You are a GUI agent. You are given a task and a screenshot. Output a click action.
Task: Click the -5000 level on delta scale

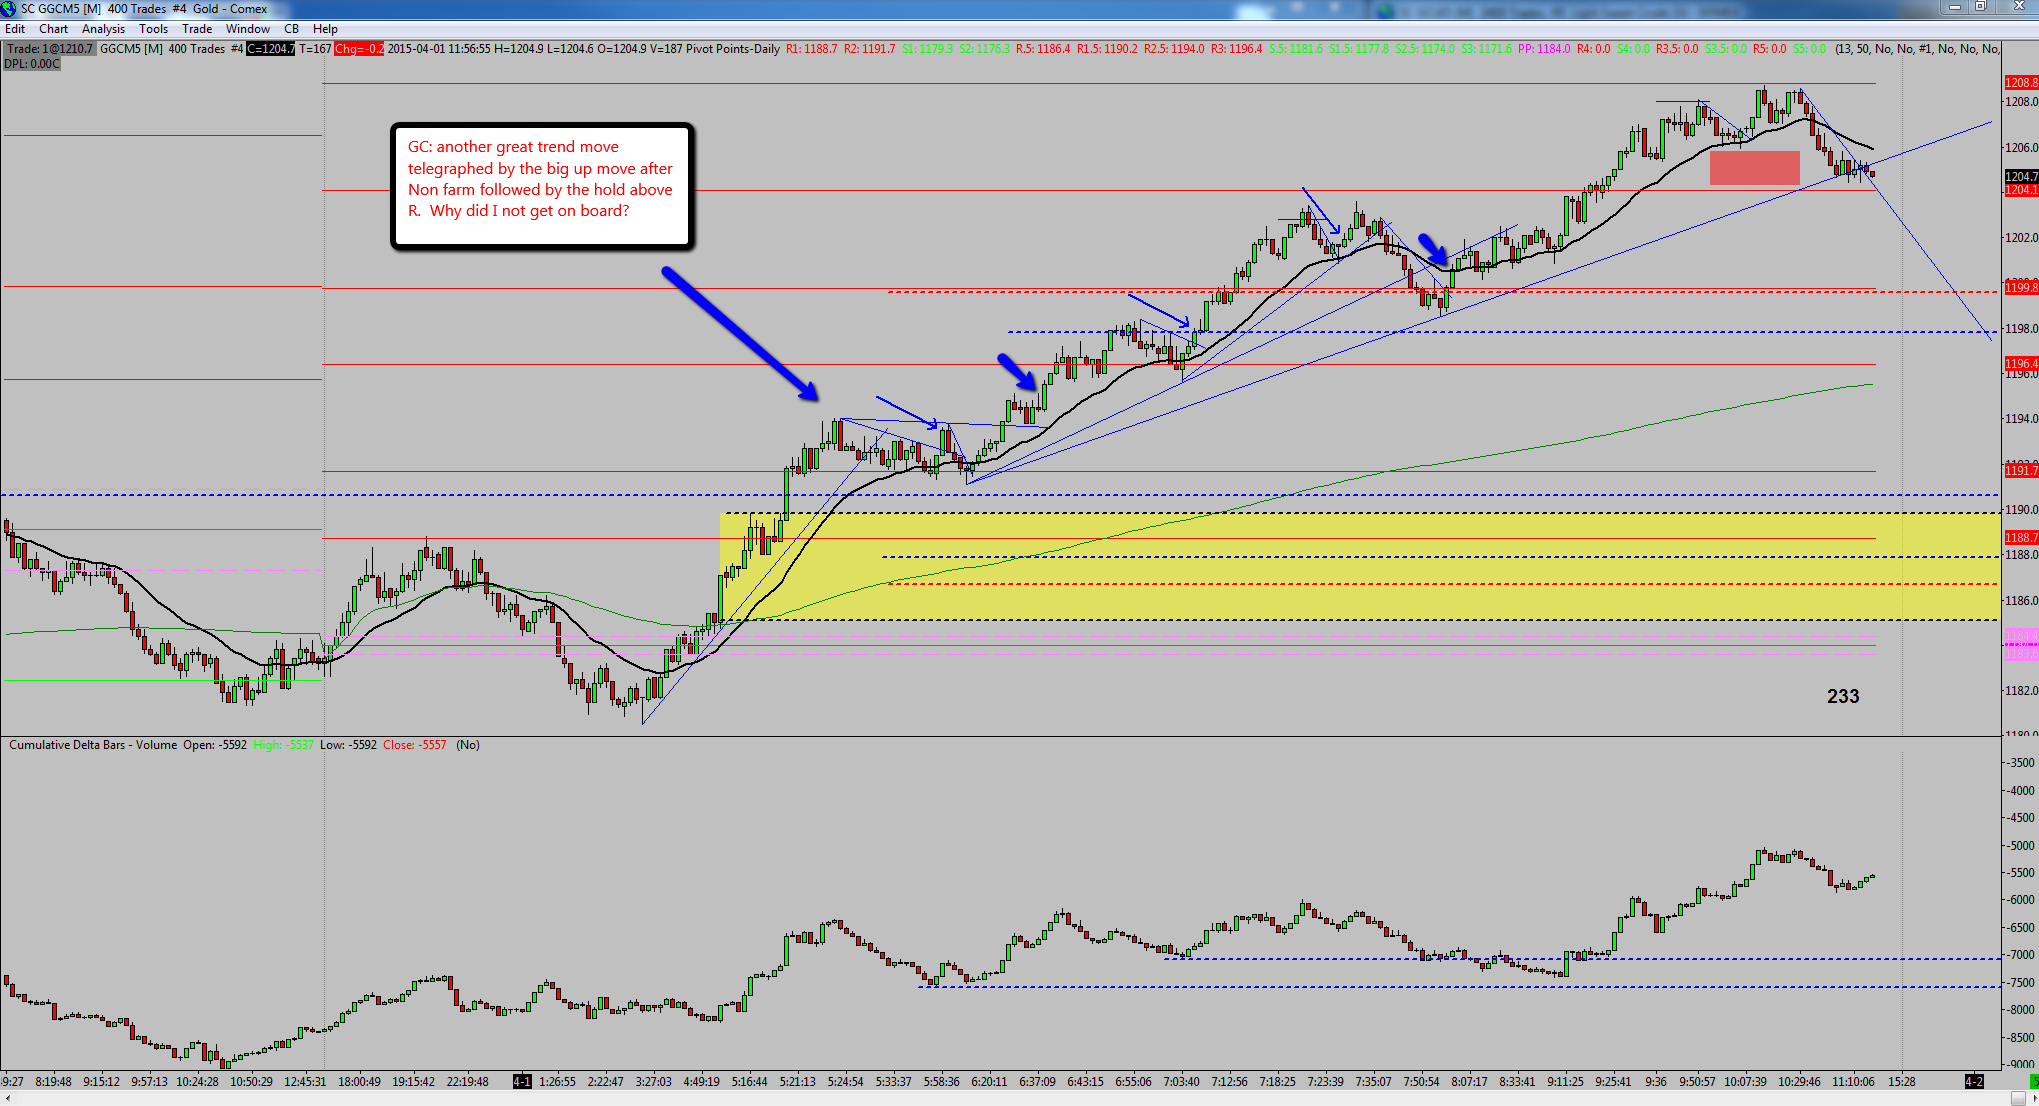(x=2021, y=845)
